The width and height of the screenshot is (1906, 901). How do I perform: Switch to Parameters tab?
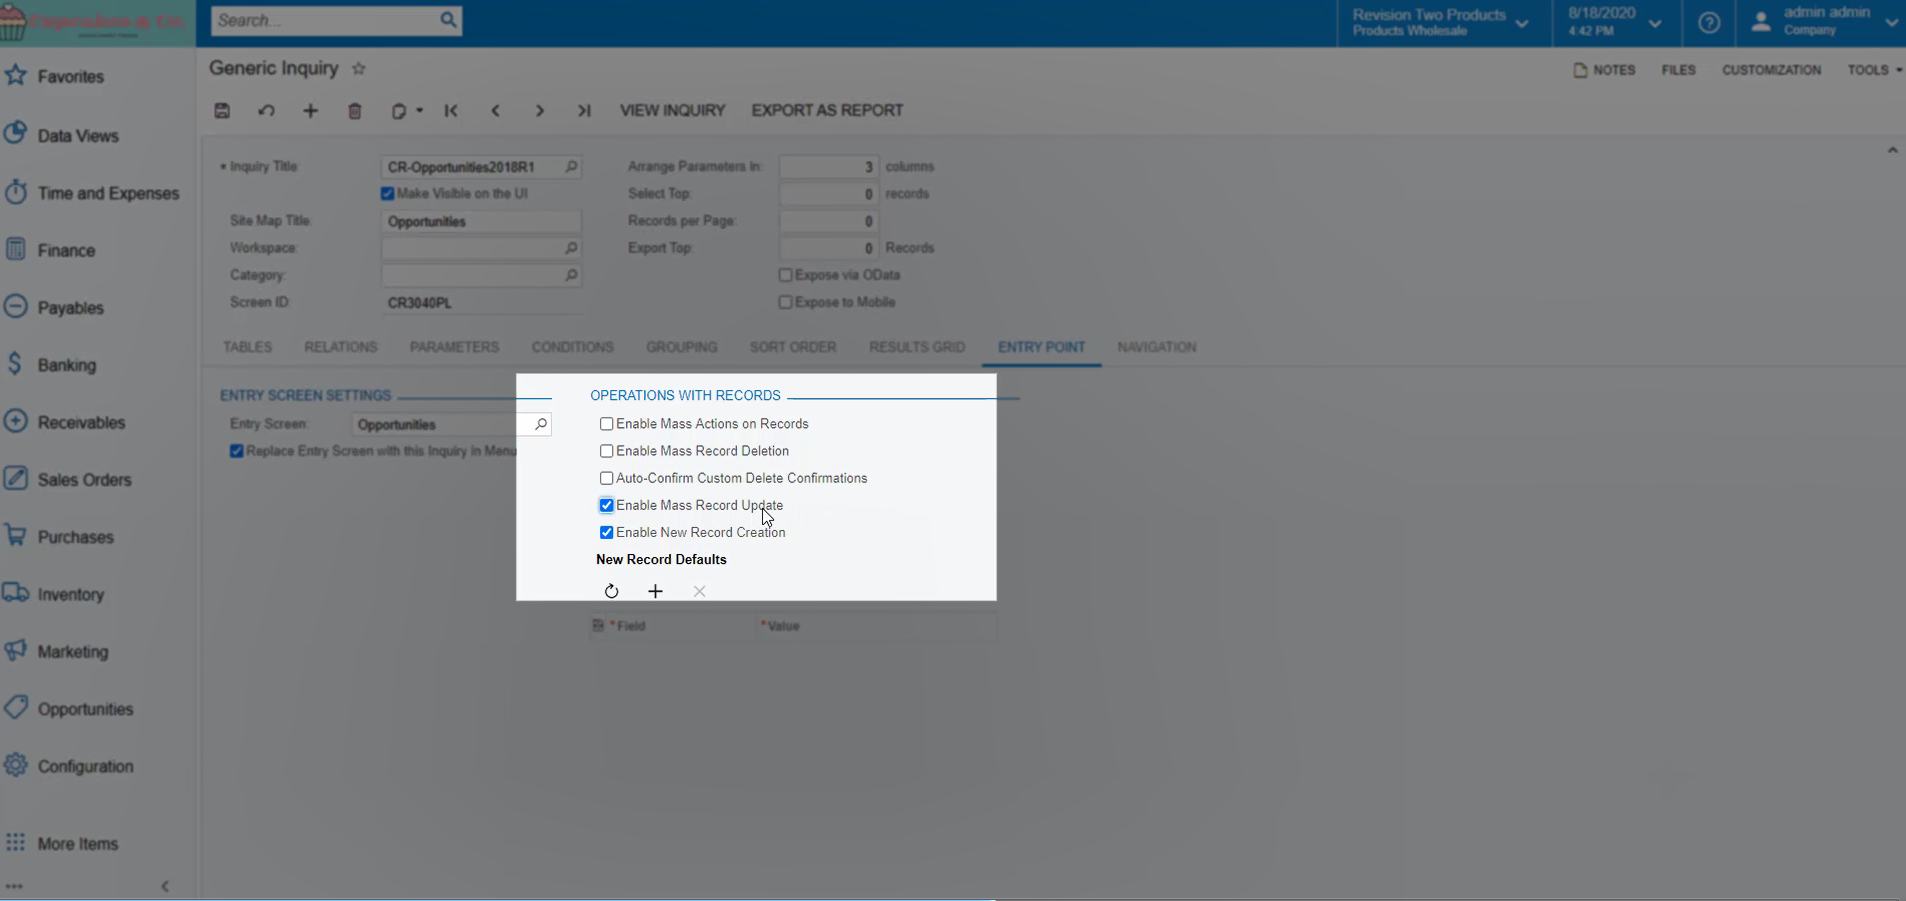(454, 347)
